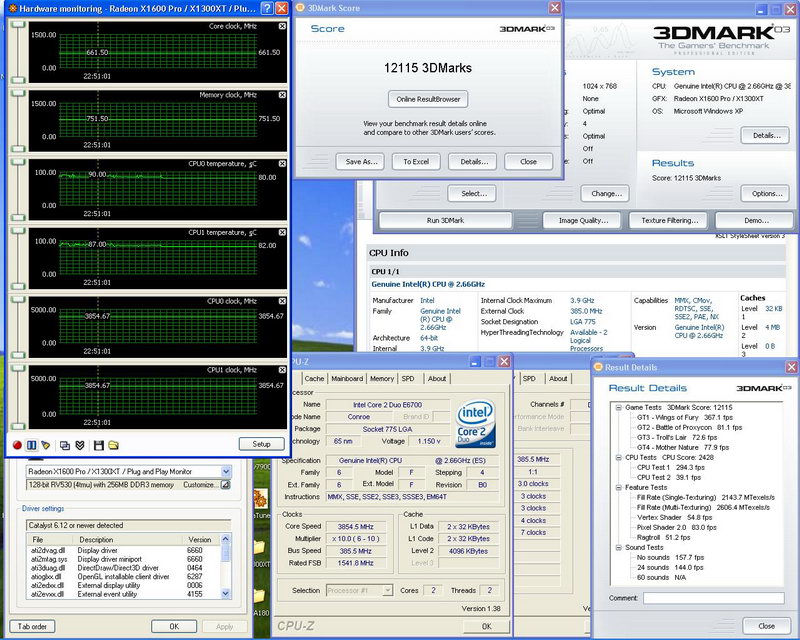Viewport: 800px width, 640px height.
Task: Open Image Quality settings
Action: tap(583, 220)
